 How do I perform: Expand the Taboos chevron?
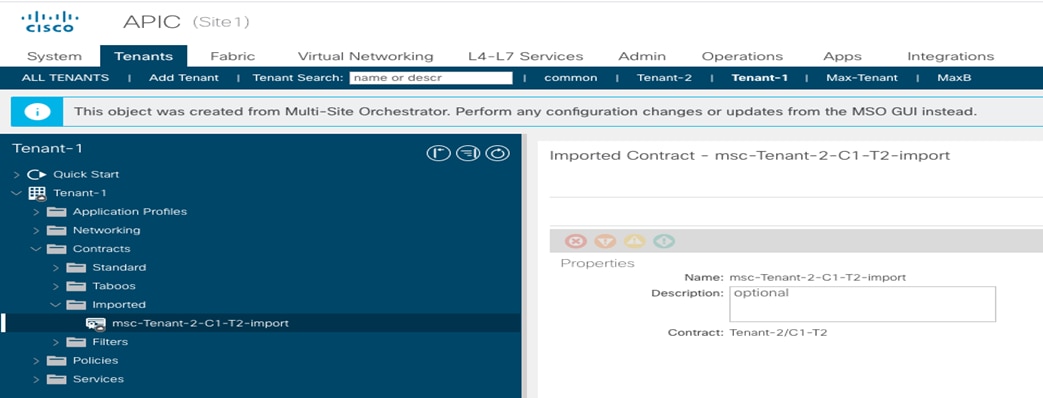57,286
